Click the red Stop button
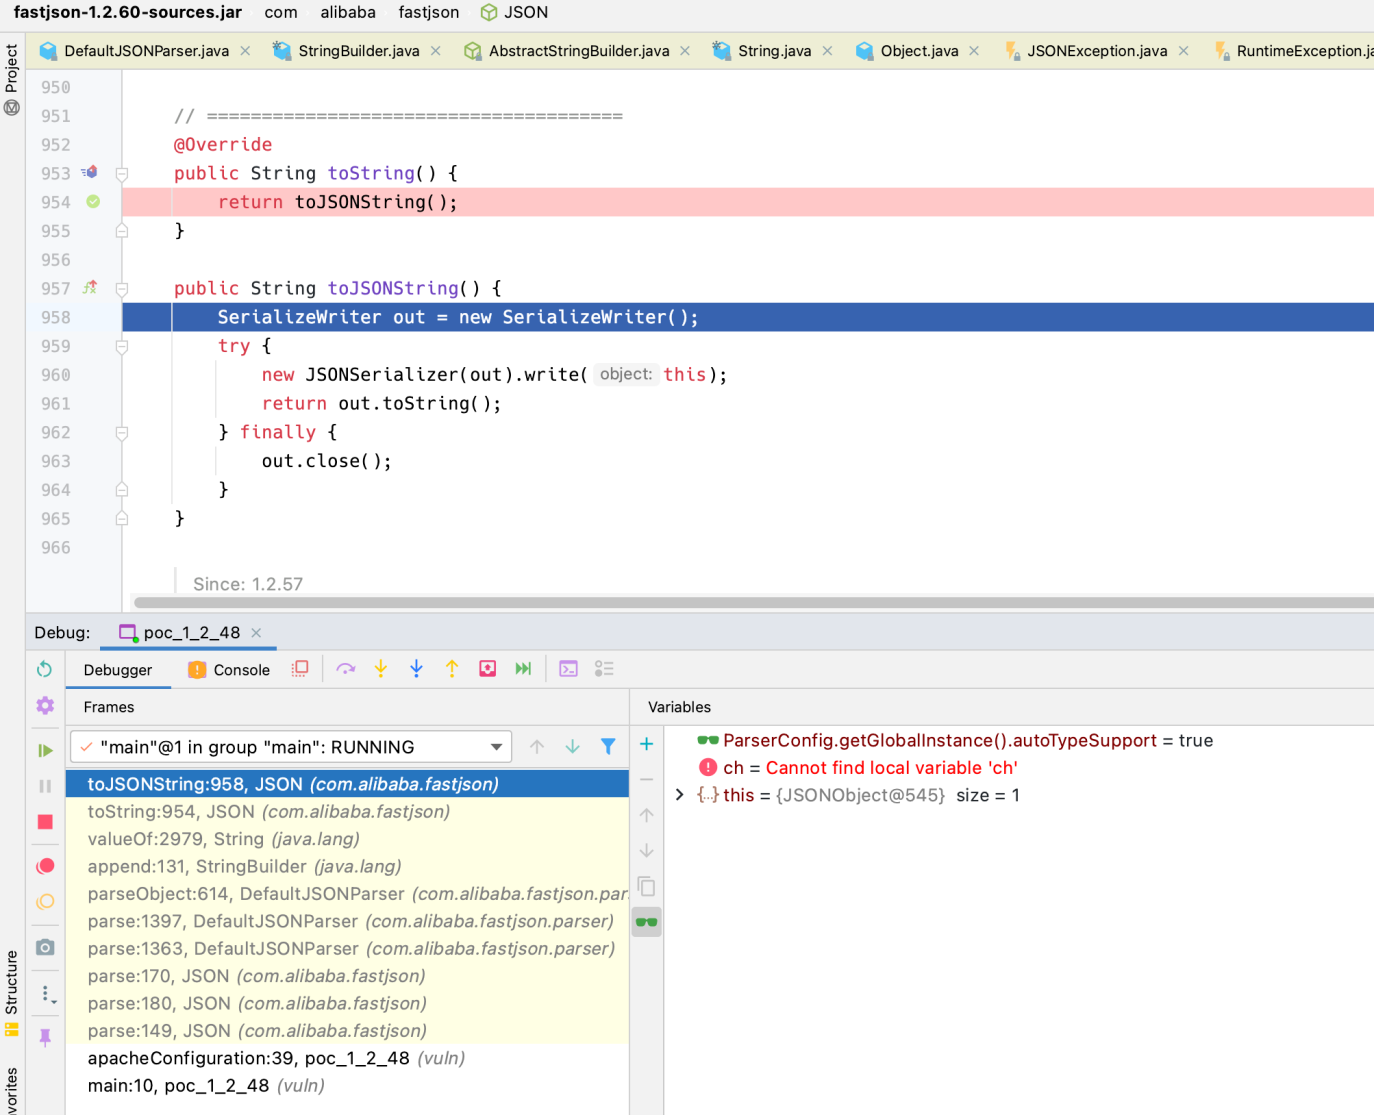Image resolution: width=1374 pixels, height=1115 pixels. (45, 822)
